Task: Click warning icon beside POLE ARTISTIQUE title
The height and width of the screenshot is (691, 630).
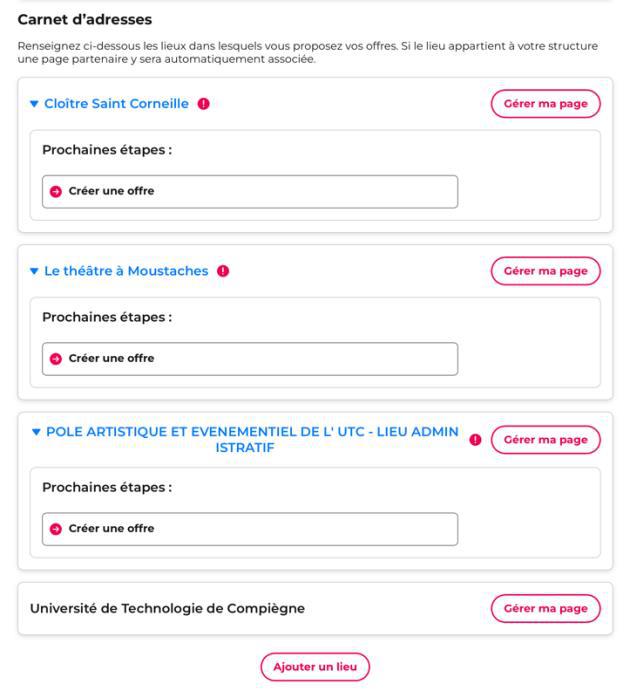Action: [x=475, y=440]
